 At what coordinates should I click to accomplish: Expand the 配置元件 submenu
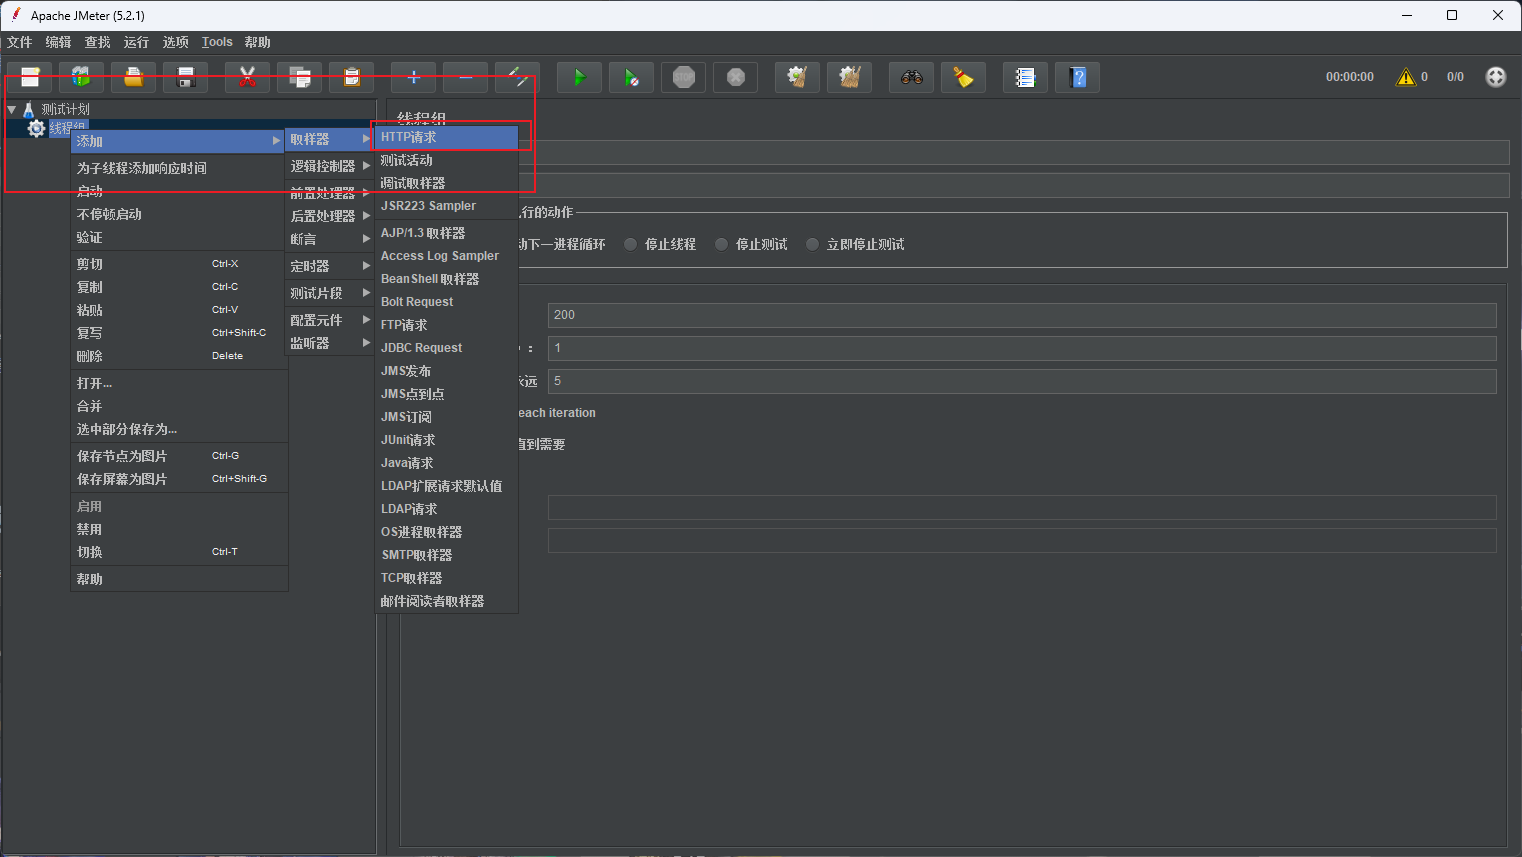pos(330,320)
